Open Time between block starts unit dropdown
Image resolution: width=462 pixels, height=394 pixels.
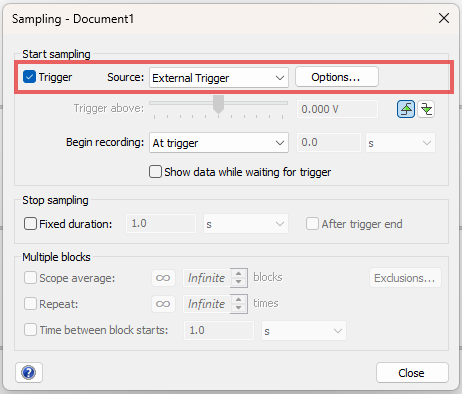tap(304, 331)
